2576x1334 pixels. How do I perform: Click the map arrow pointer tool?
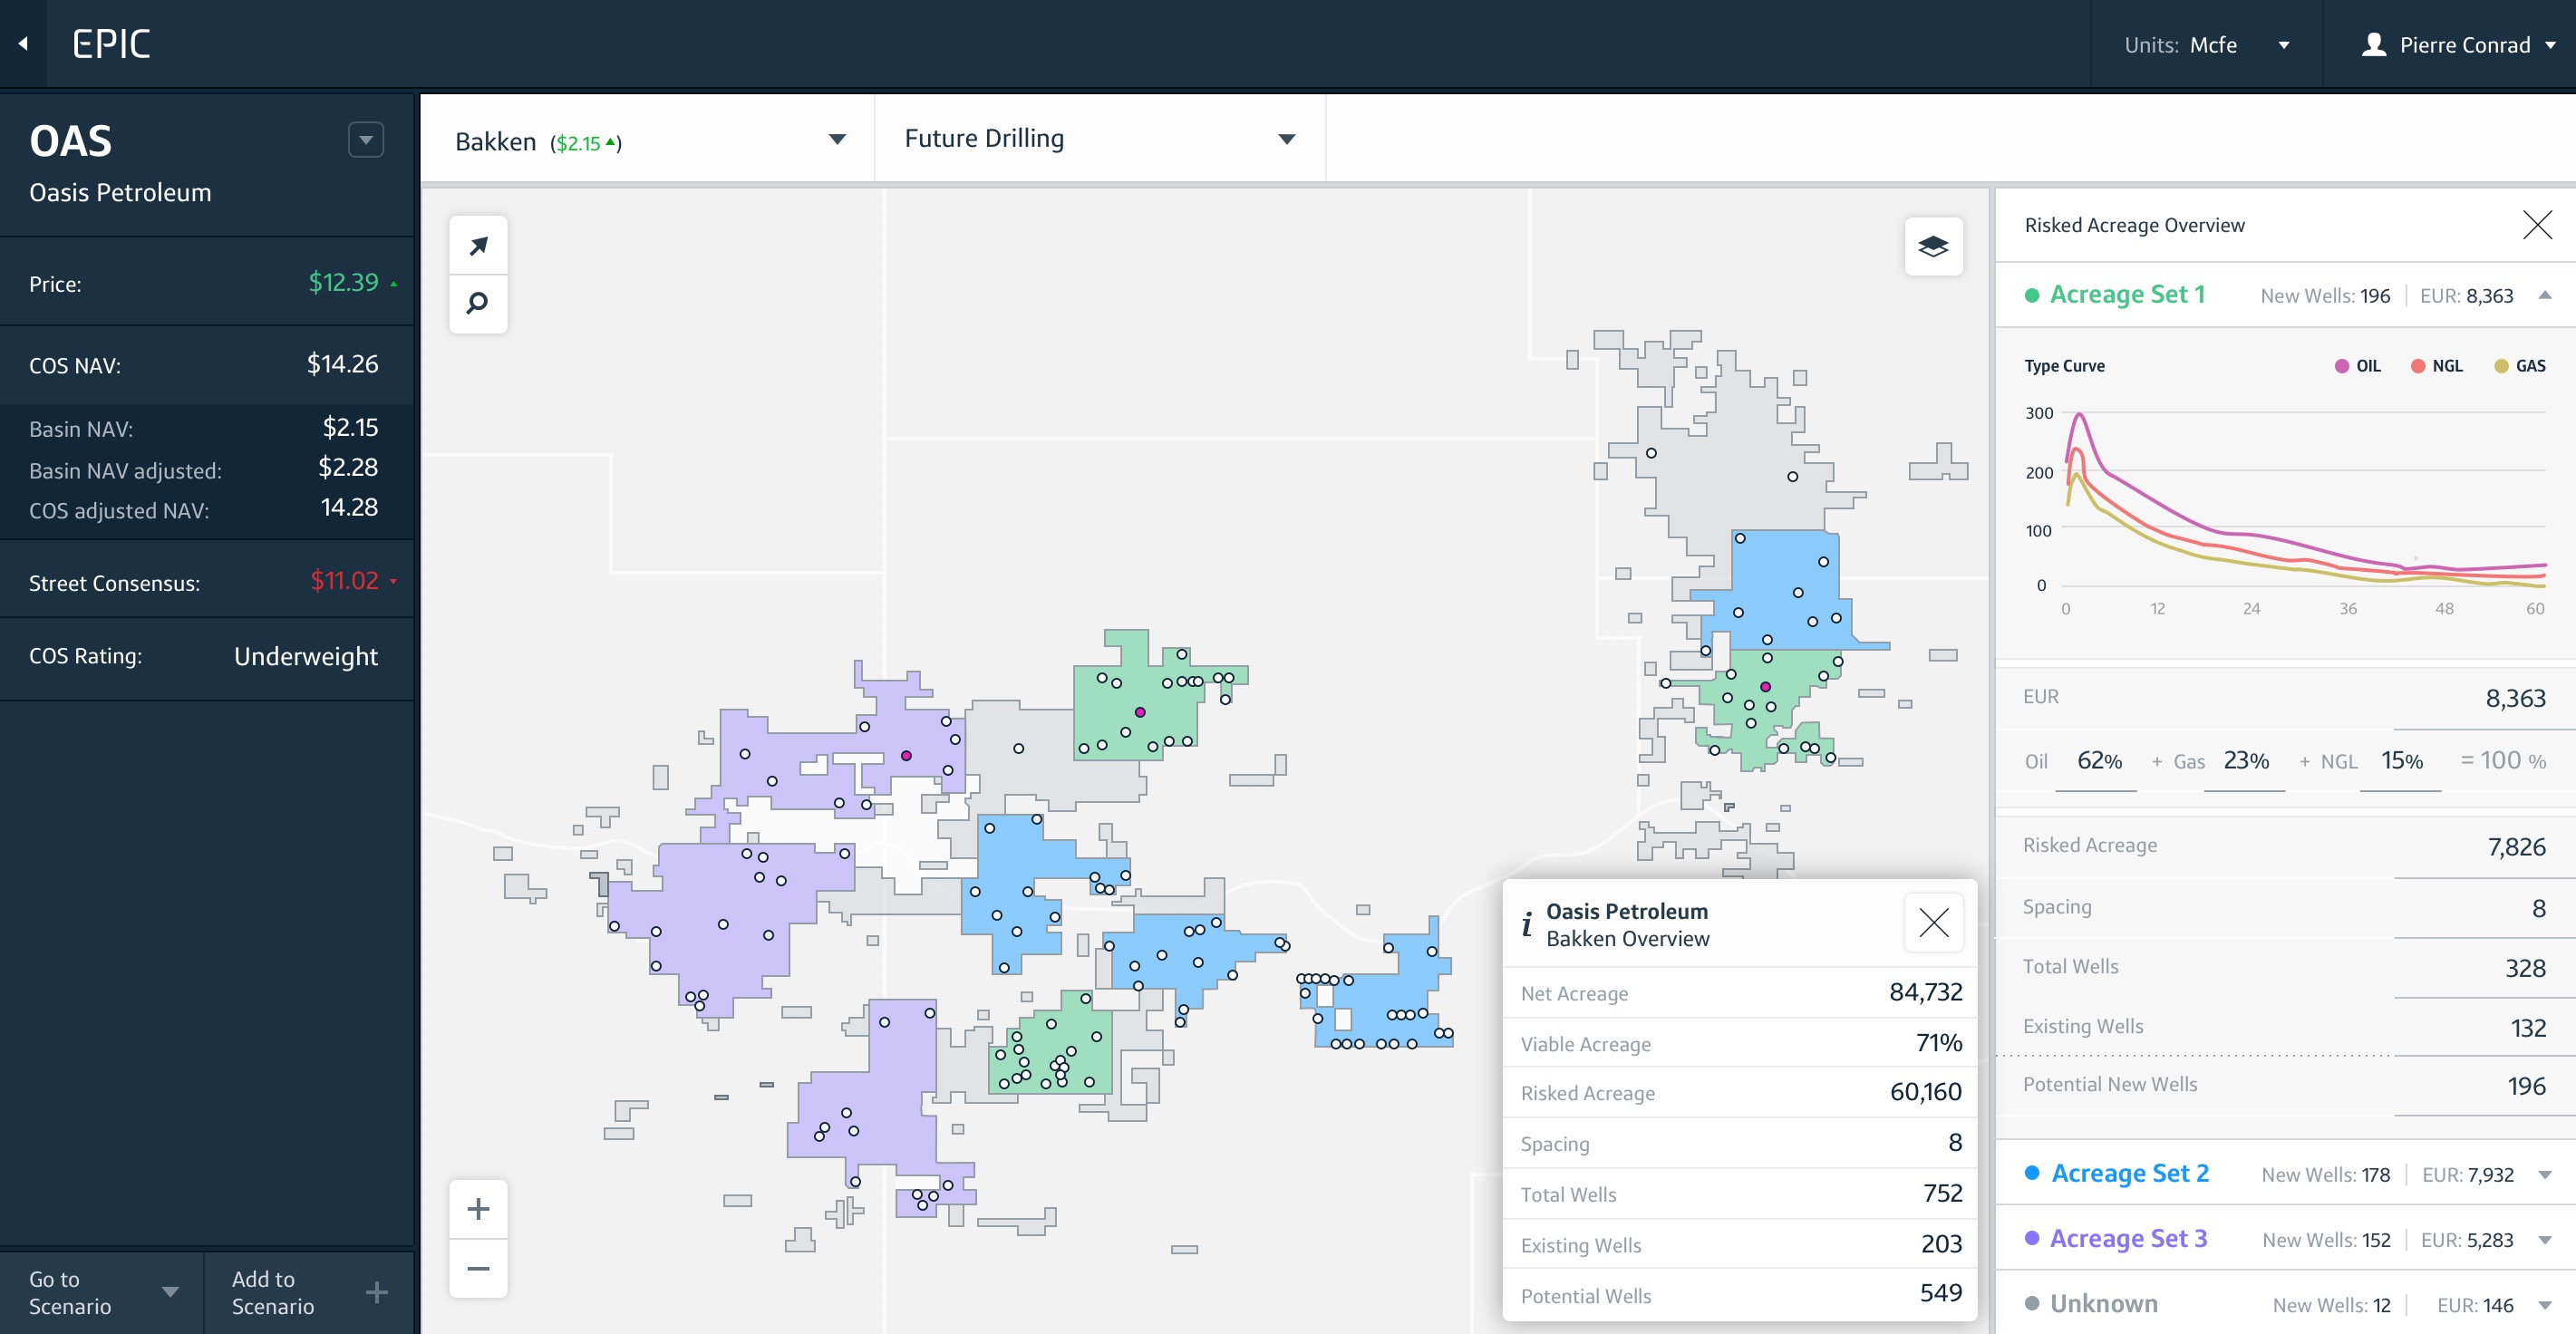tap(478, 245)
